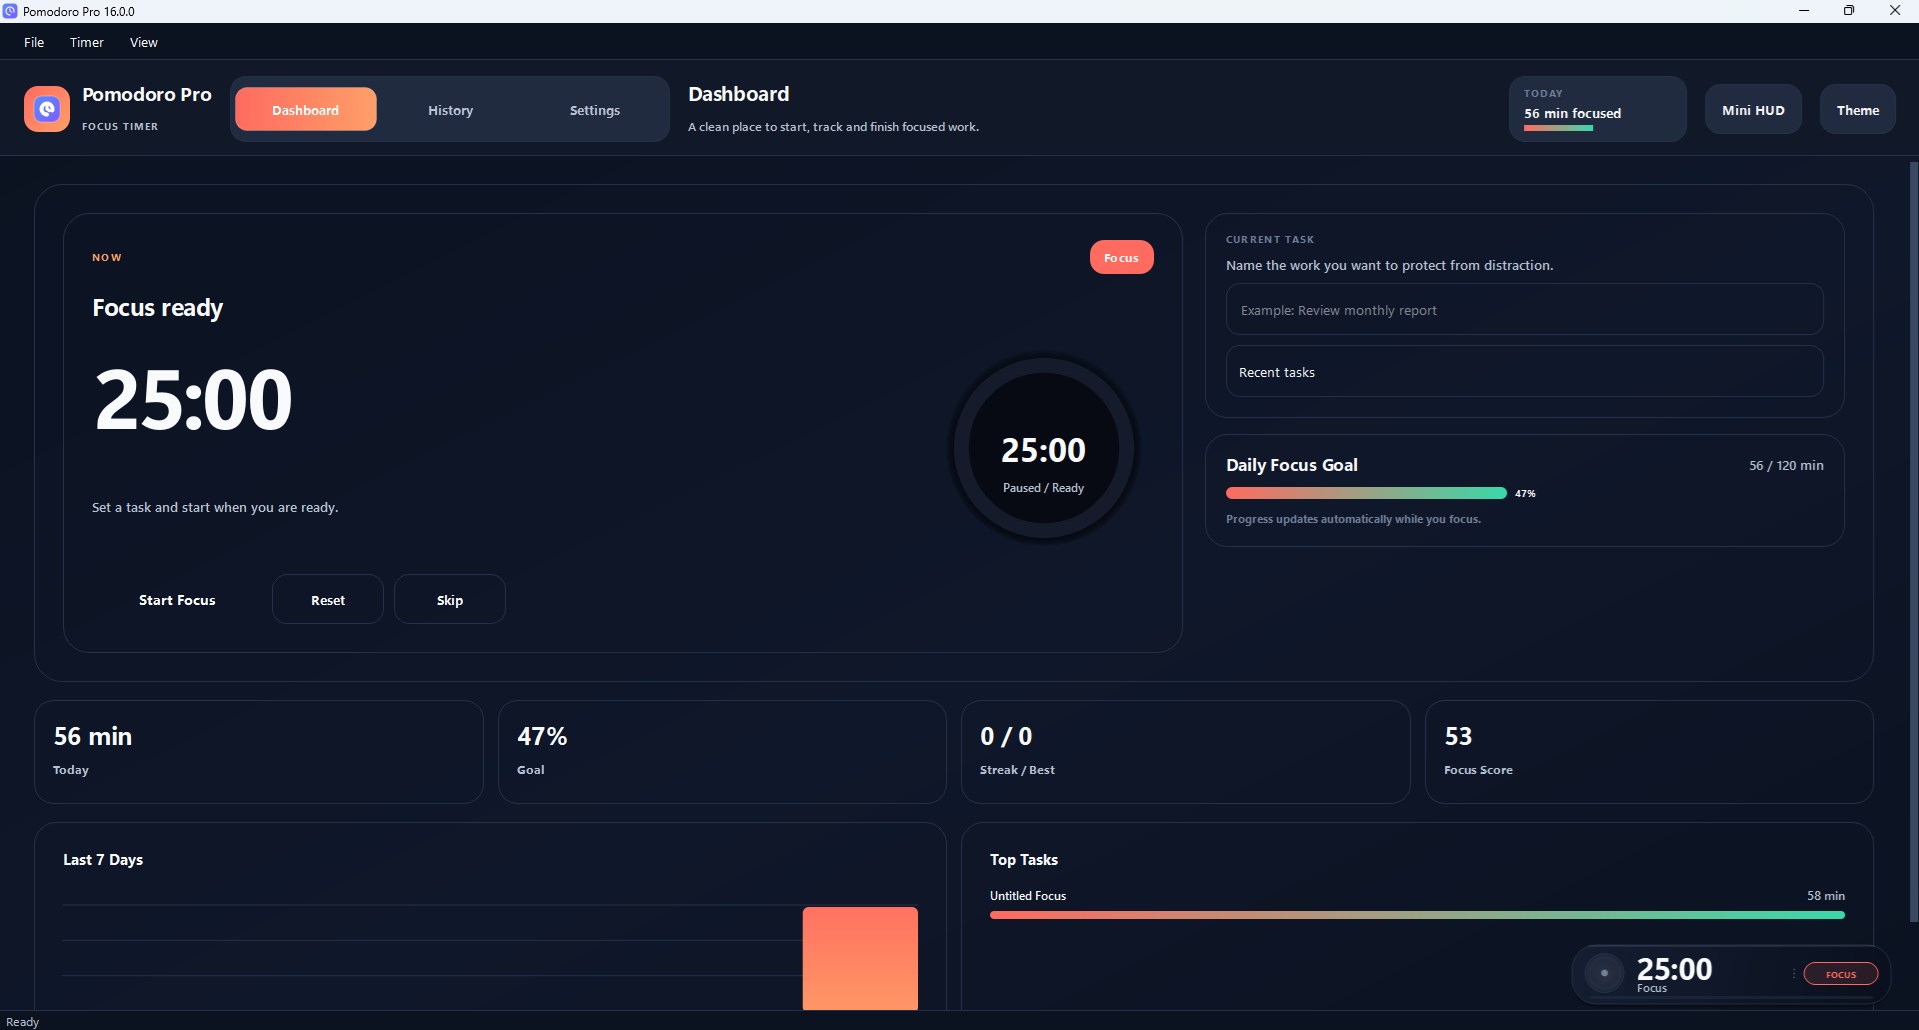Click the 'Paused / Ready' dial label
Viewport: 1919px width, 1030px height.
(x=1043, y=488)
